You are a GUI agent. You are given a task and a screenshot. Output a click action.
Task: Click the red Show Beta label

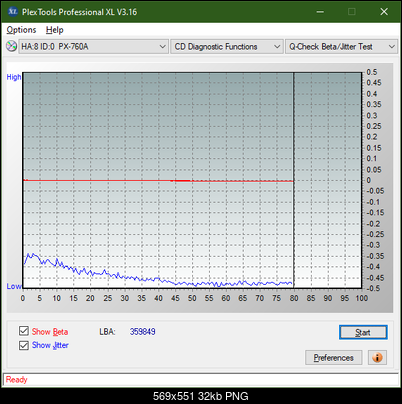coord(50,332)
